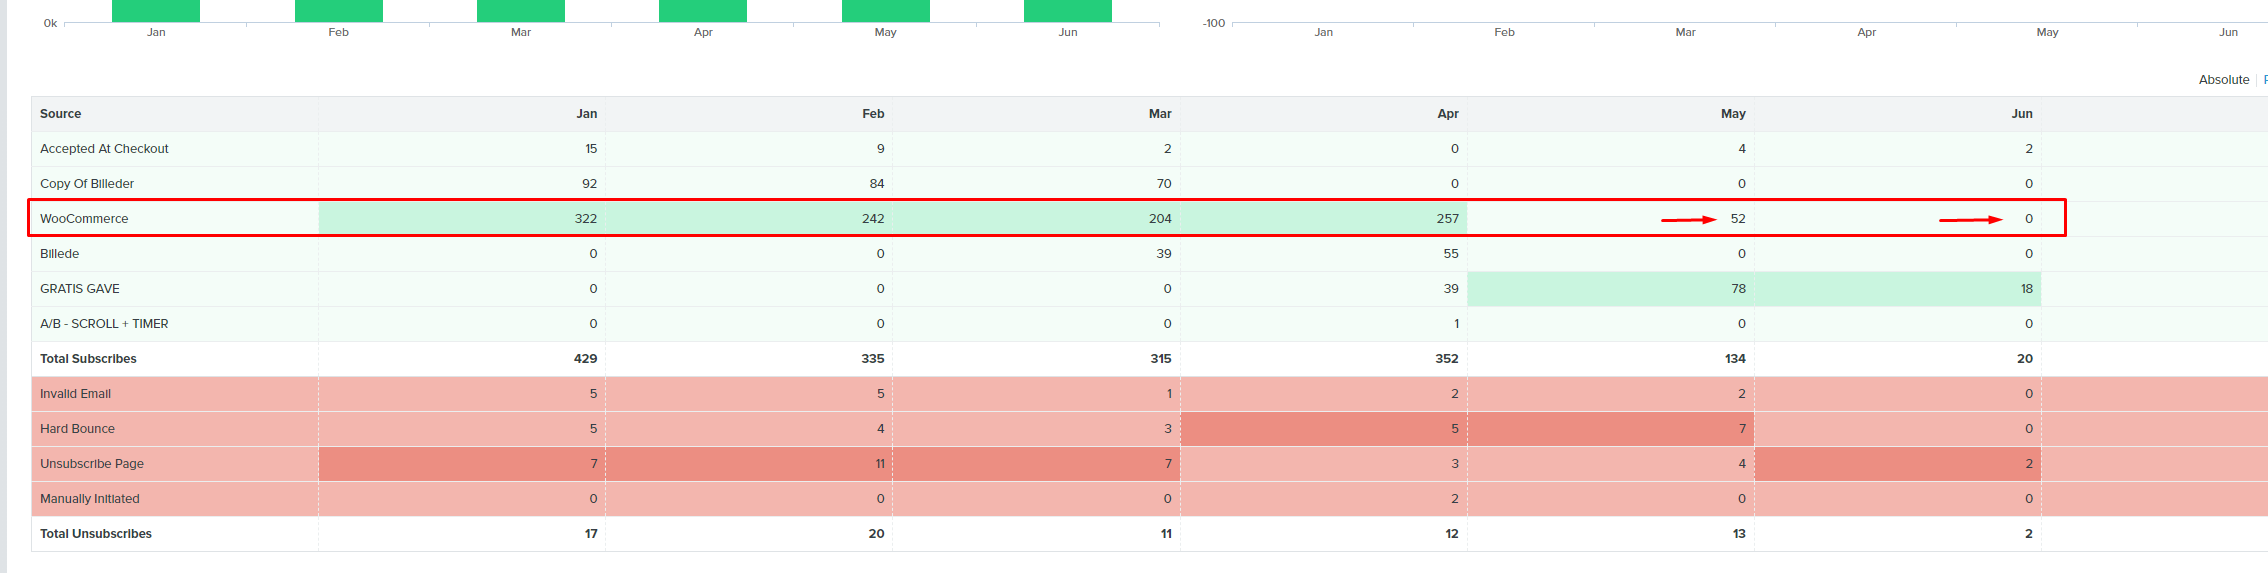Click Billede March value 39
Screen dimensions: 2268x573
pos(1164,254)
